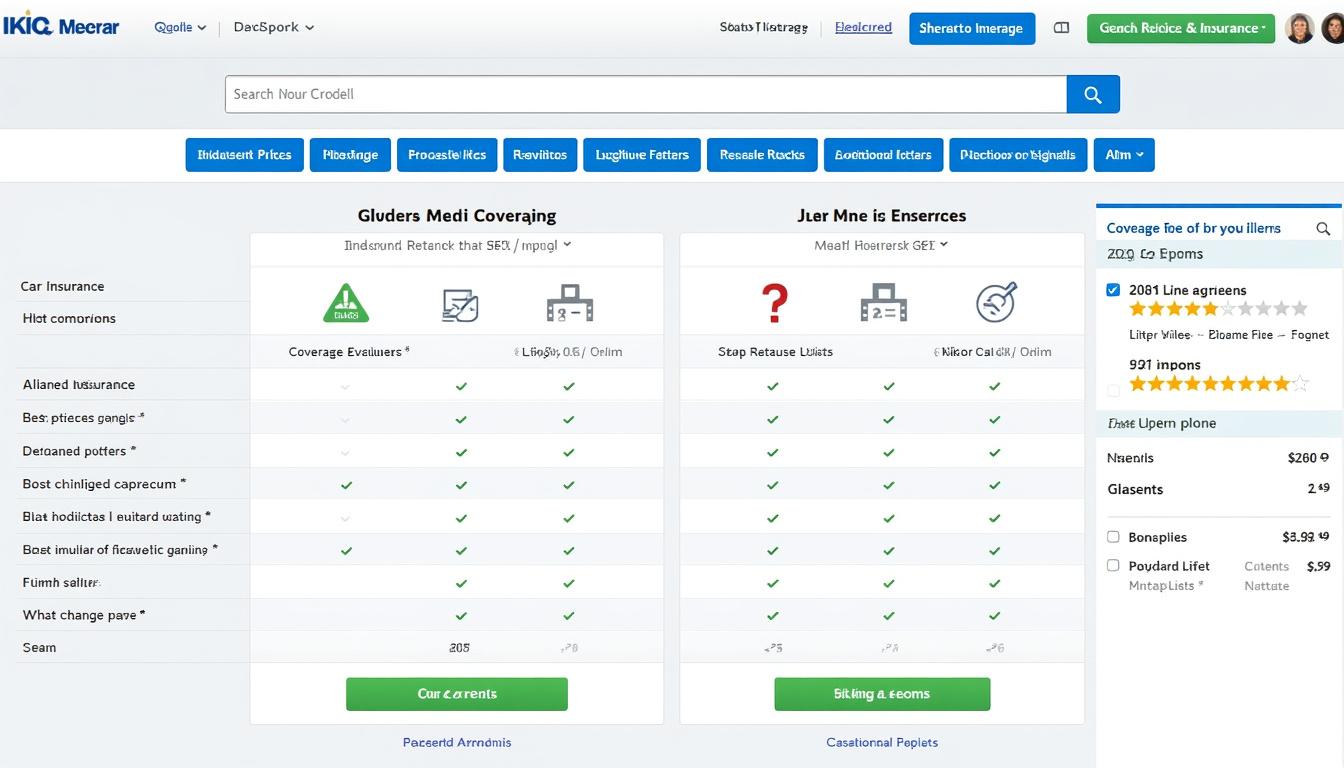1344x768 pixels.
Task: Select the document checklist plan icon
Action: (460, 304)
